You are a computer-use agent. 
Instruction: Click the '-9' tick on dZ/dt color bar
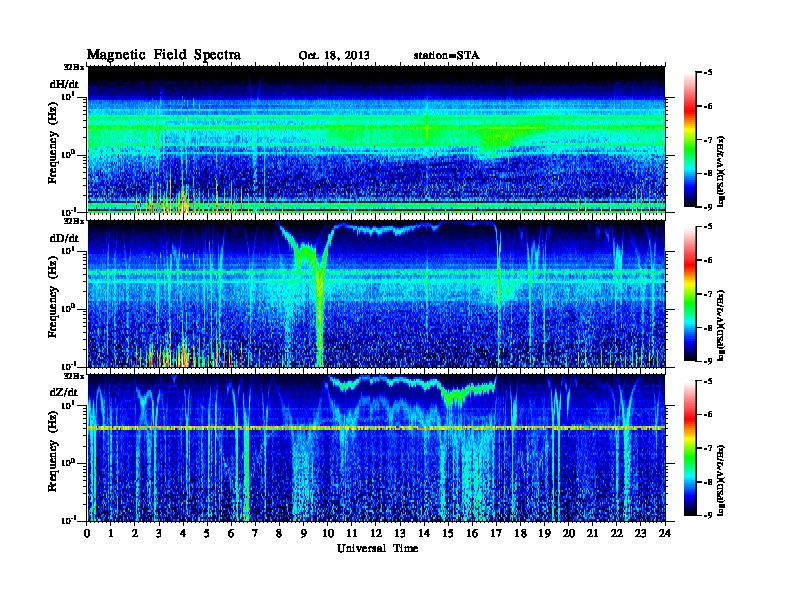pyautogui.click(x=708, y=515)
